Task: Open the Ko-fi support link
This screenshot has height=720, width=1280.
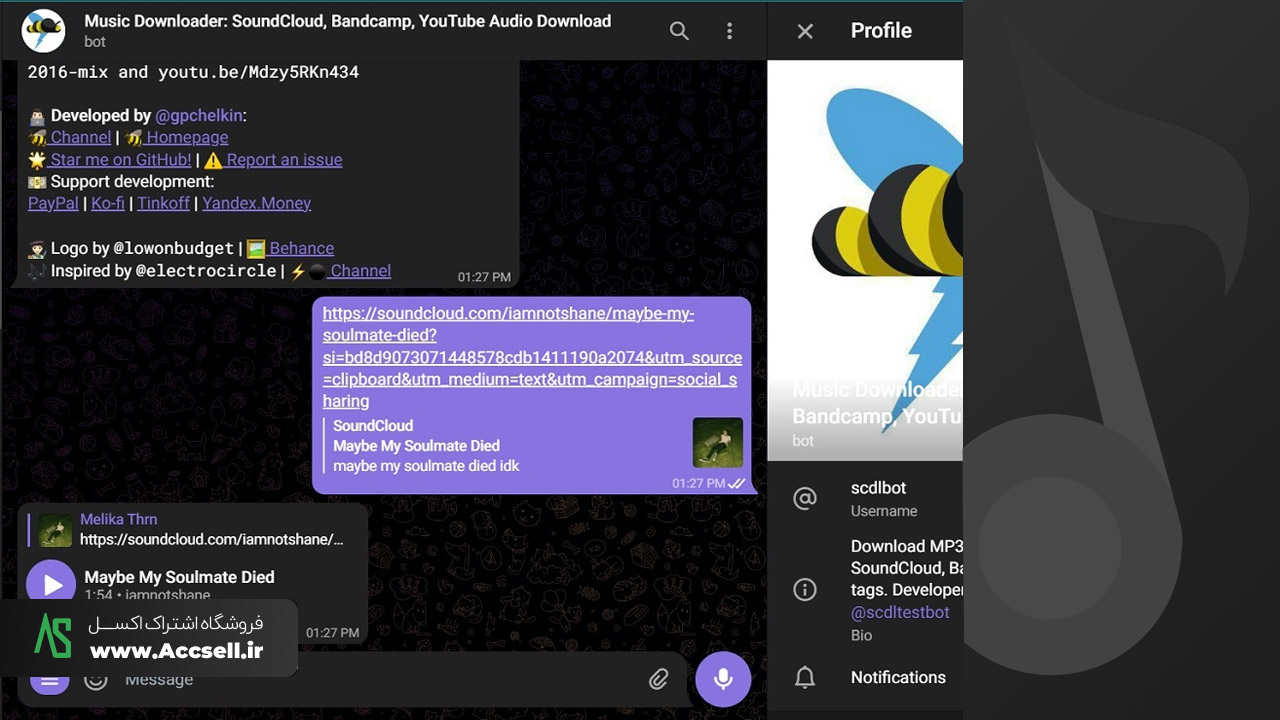Action: pos(108,203)
